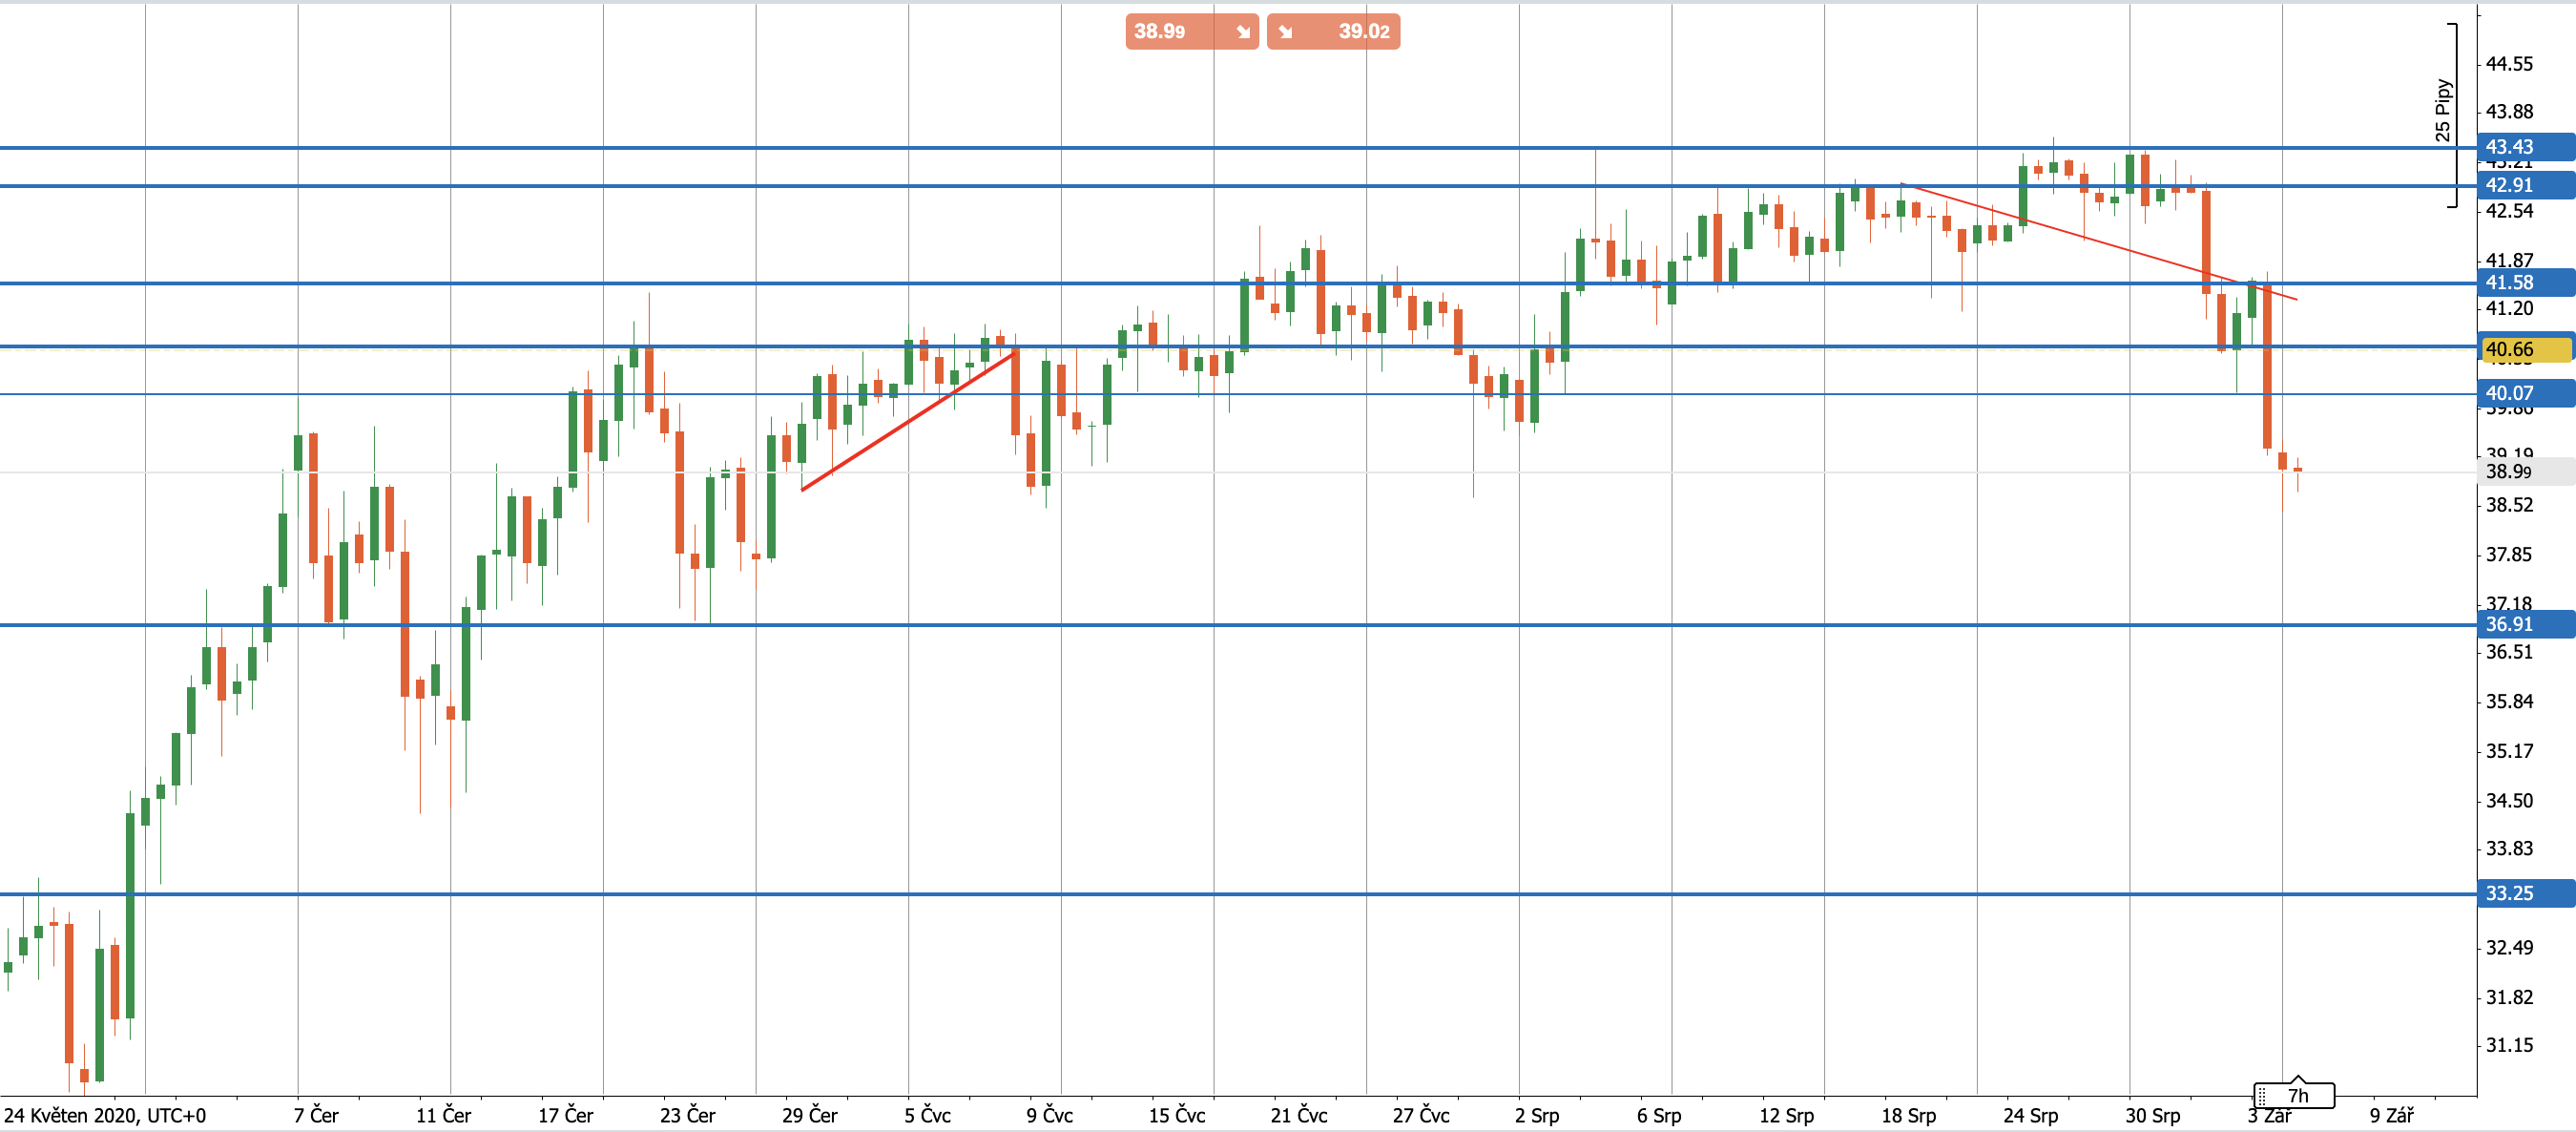Click the 30 Srp date label
The width and height of the screenshot is (2576, 1132).
click(x=2152, y=1115)
